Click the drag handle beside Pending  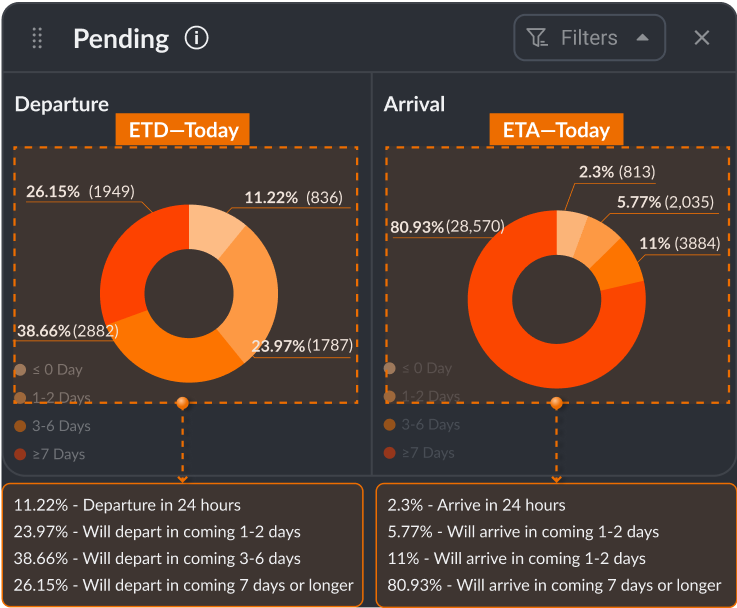(x=38, y=38)
